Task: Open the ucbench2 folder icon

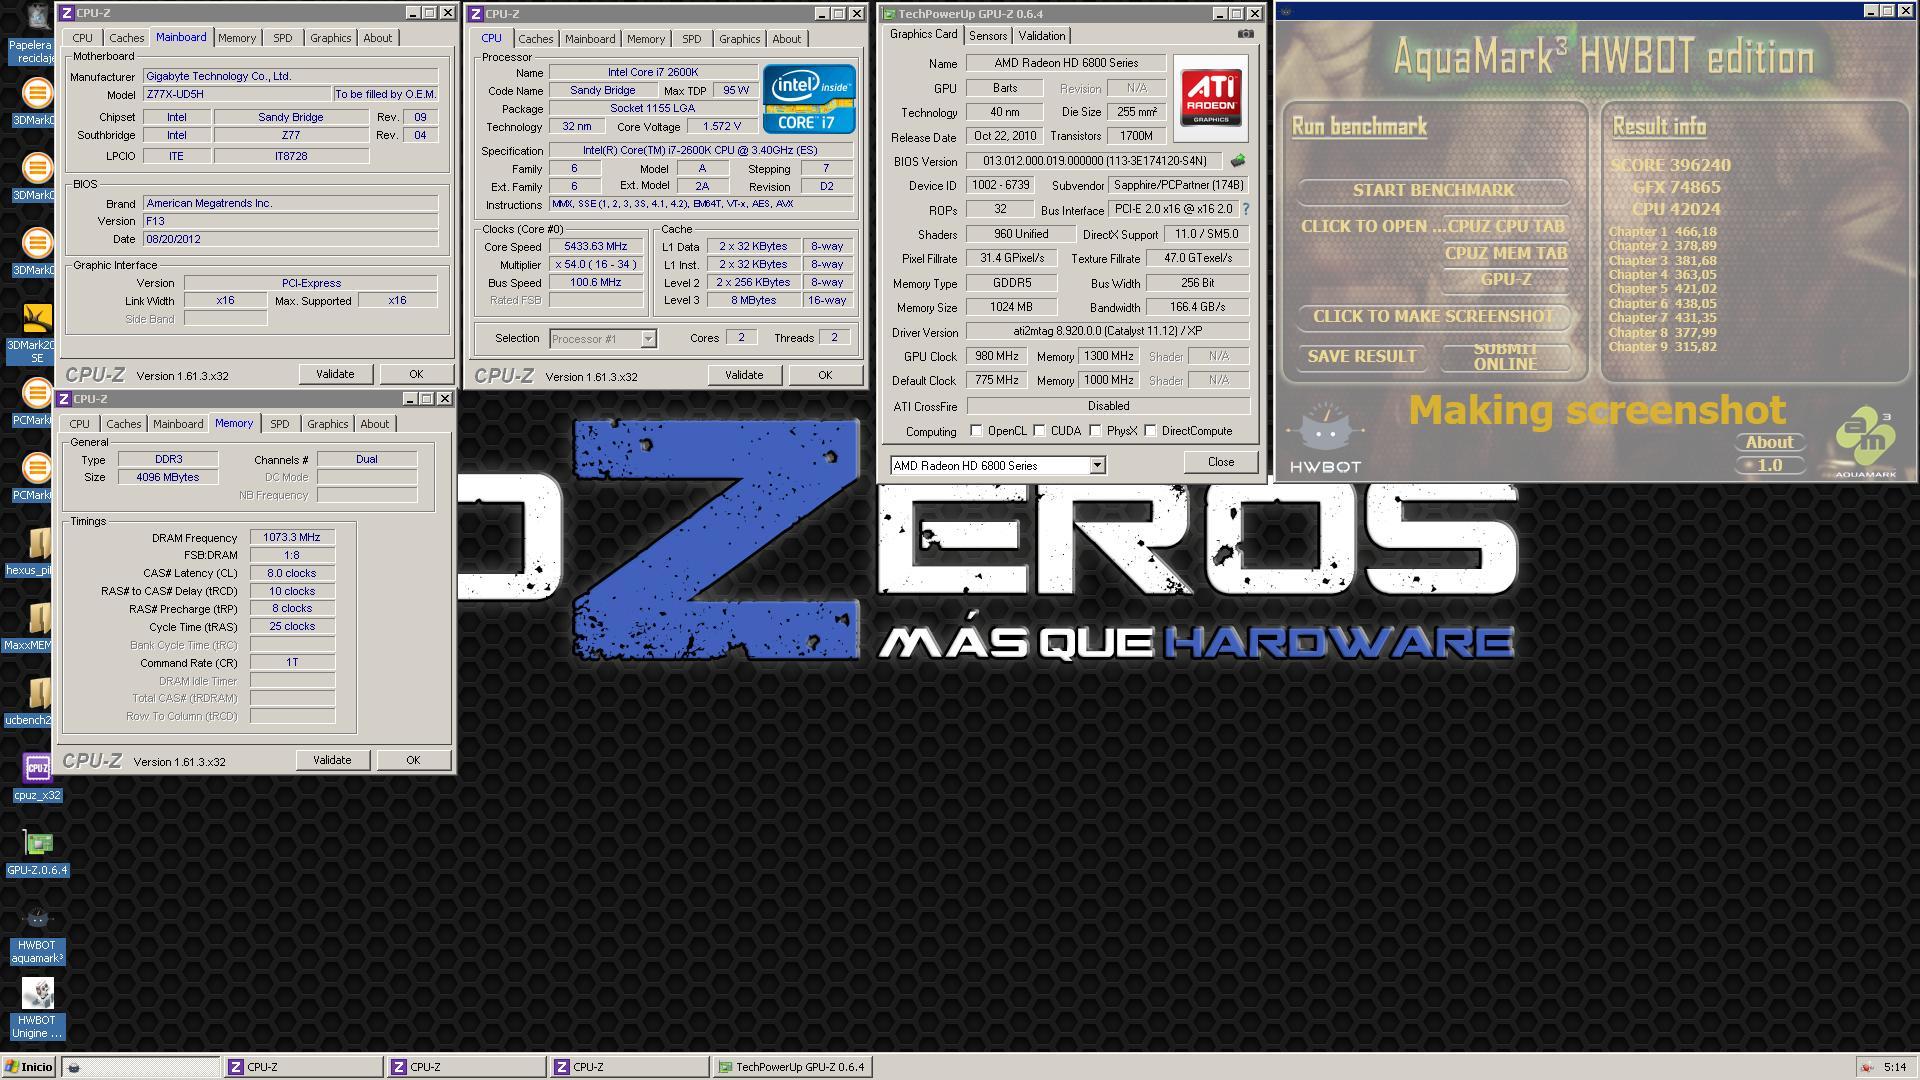Action: coord(37,701)
